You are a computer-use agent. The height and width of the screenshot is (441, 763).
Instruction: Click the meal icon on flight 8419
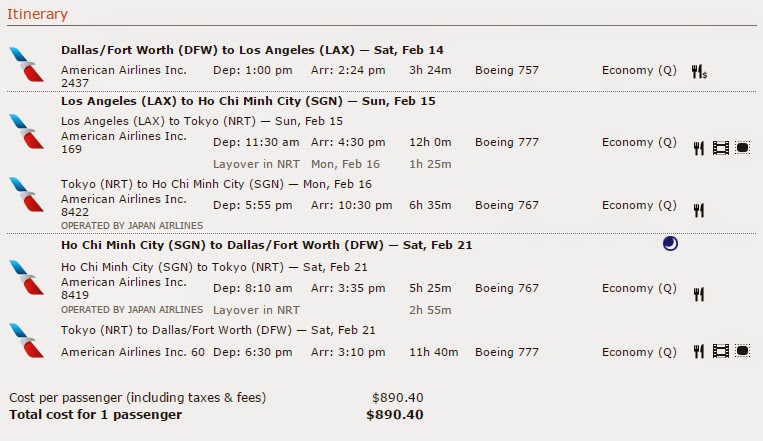pyautogui.click(x=699, y=294)
